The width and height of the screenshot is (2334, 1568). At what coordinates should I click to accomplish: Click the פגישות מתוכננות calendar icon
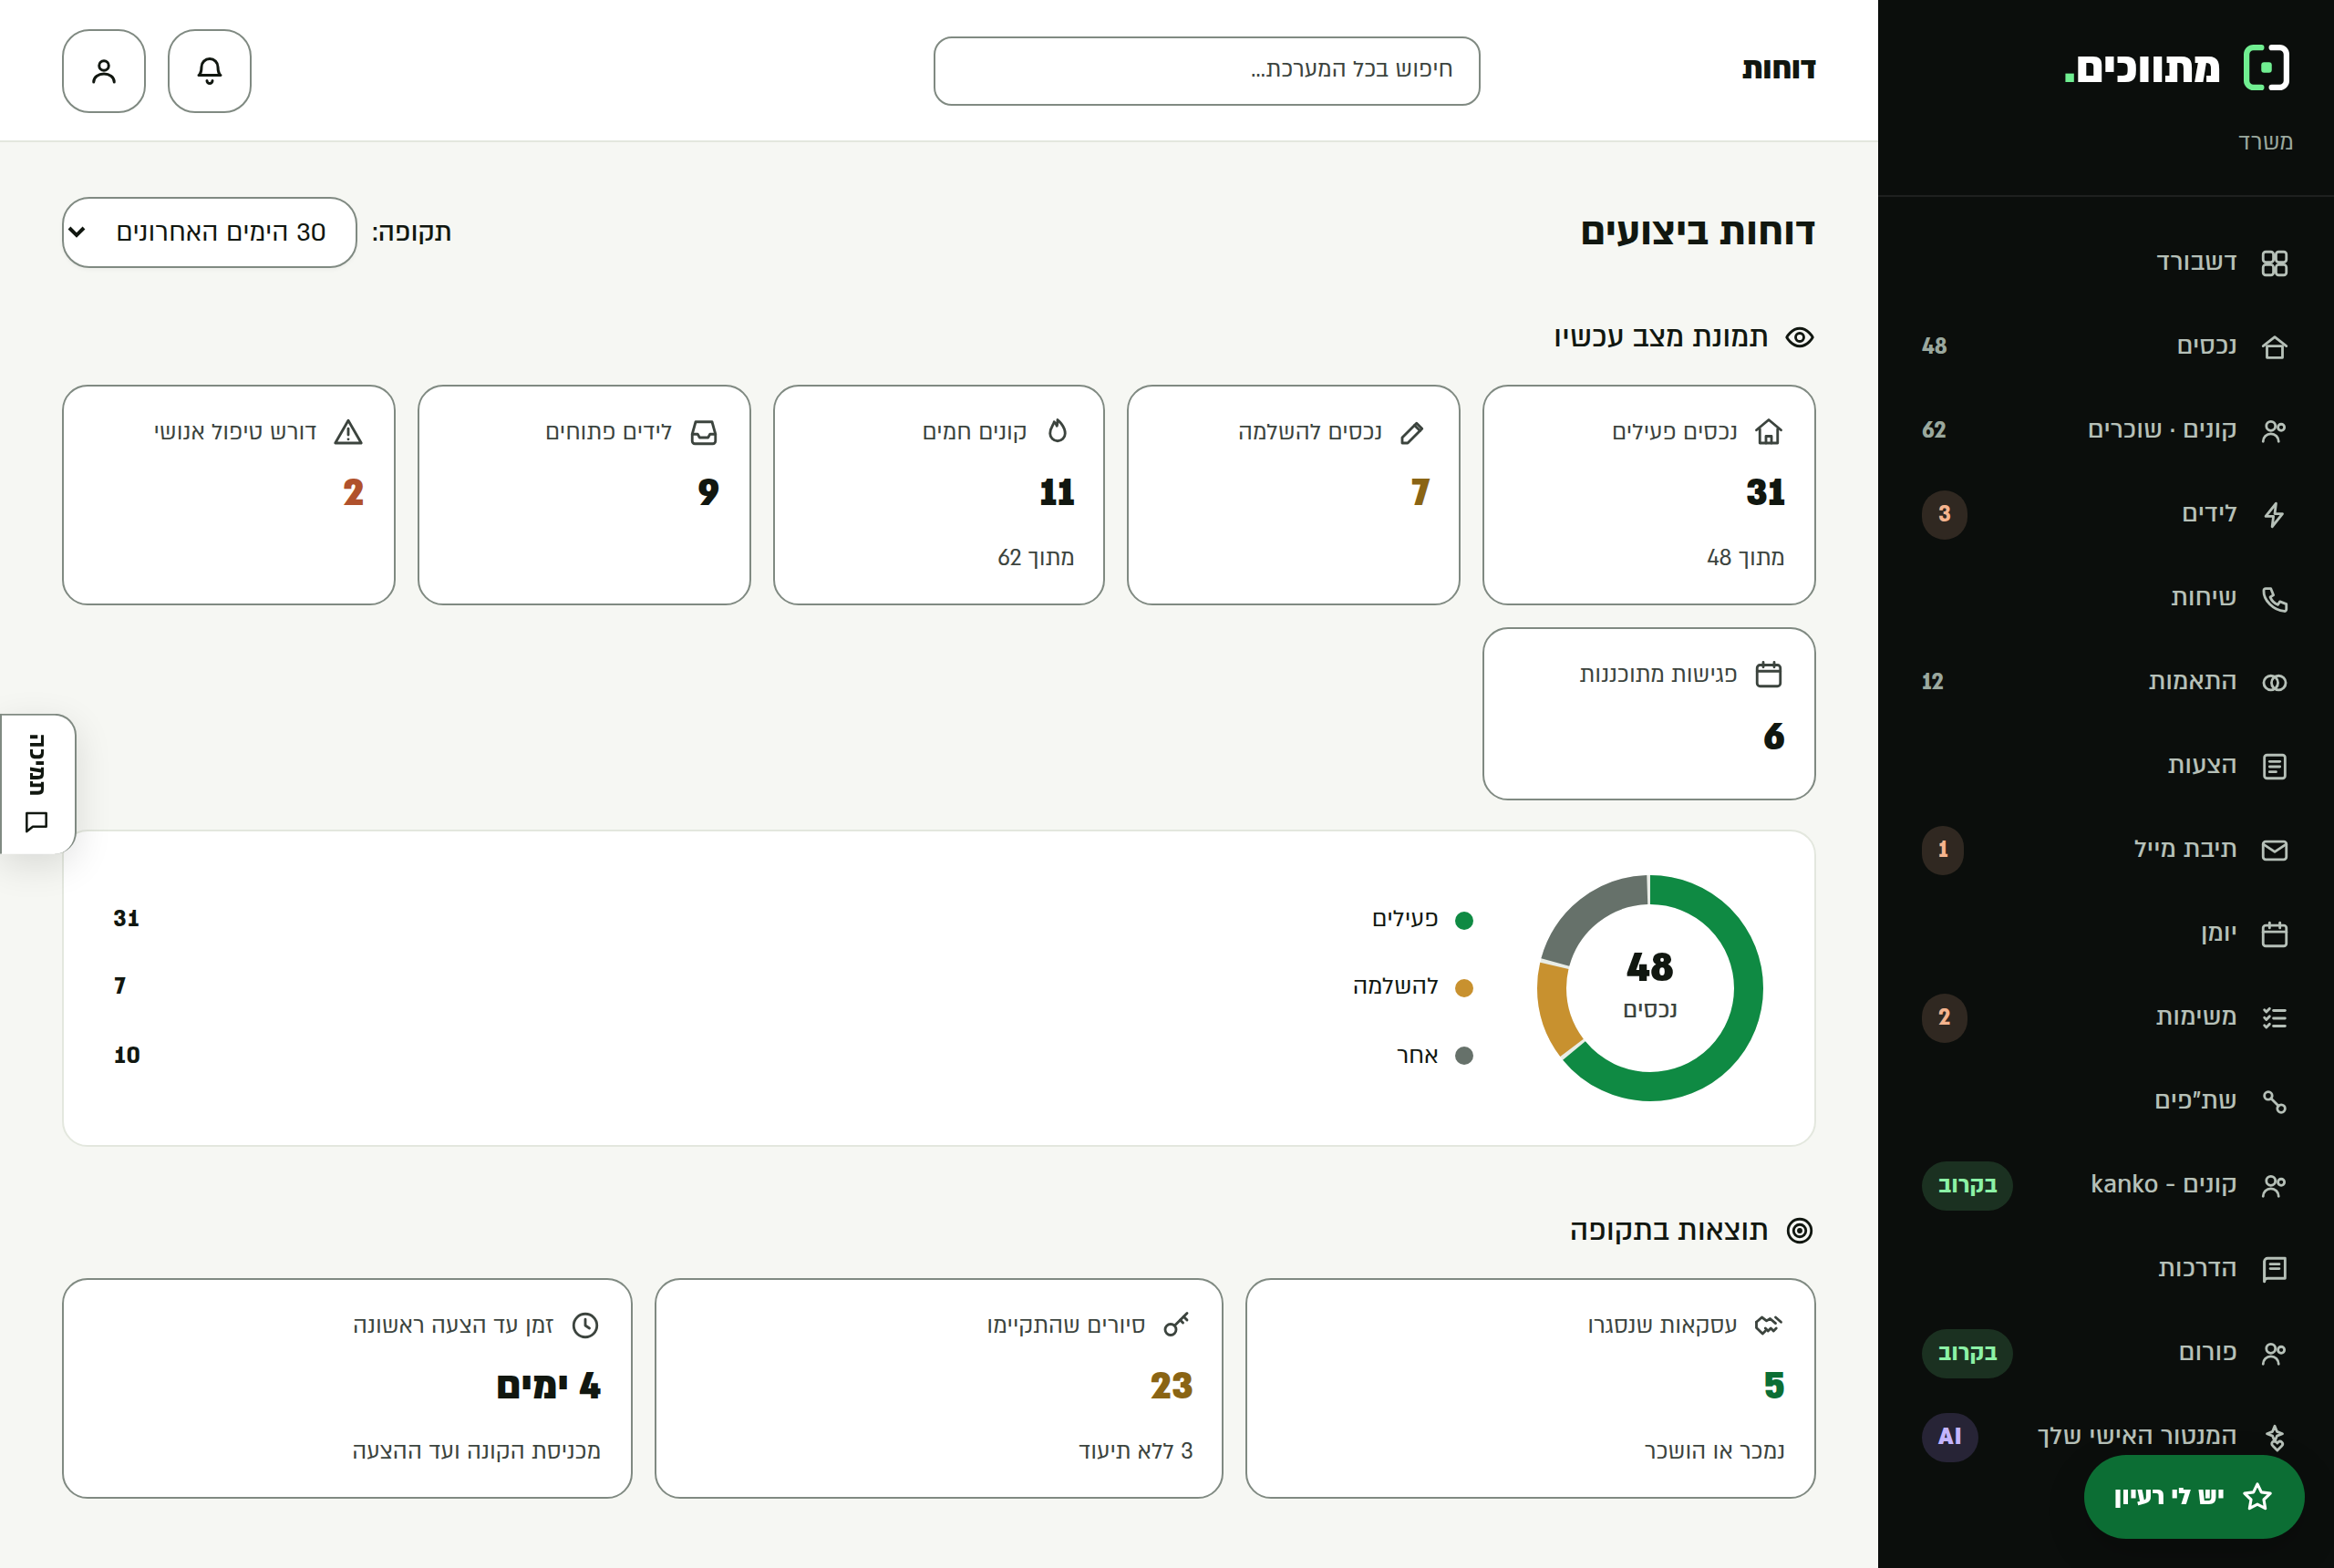pos(1768,675)
